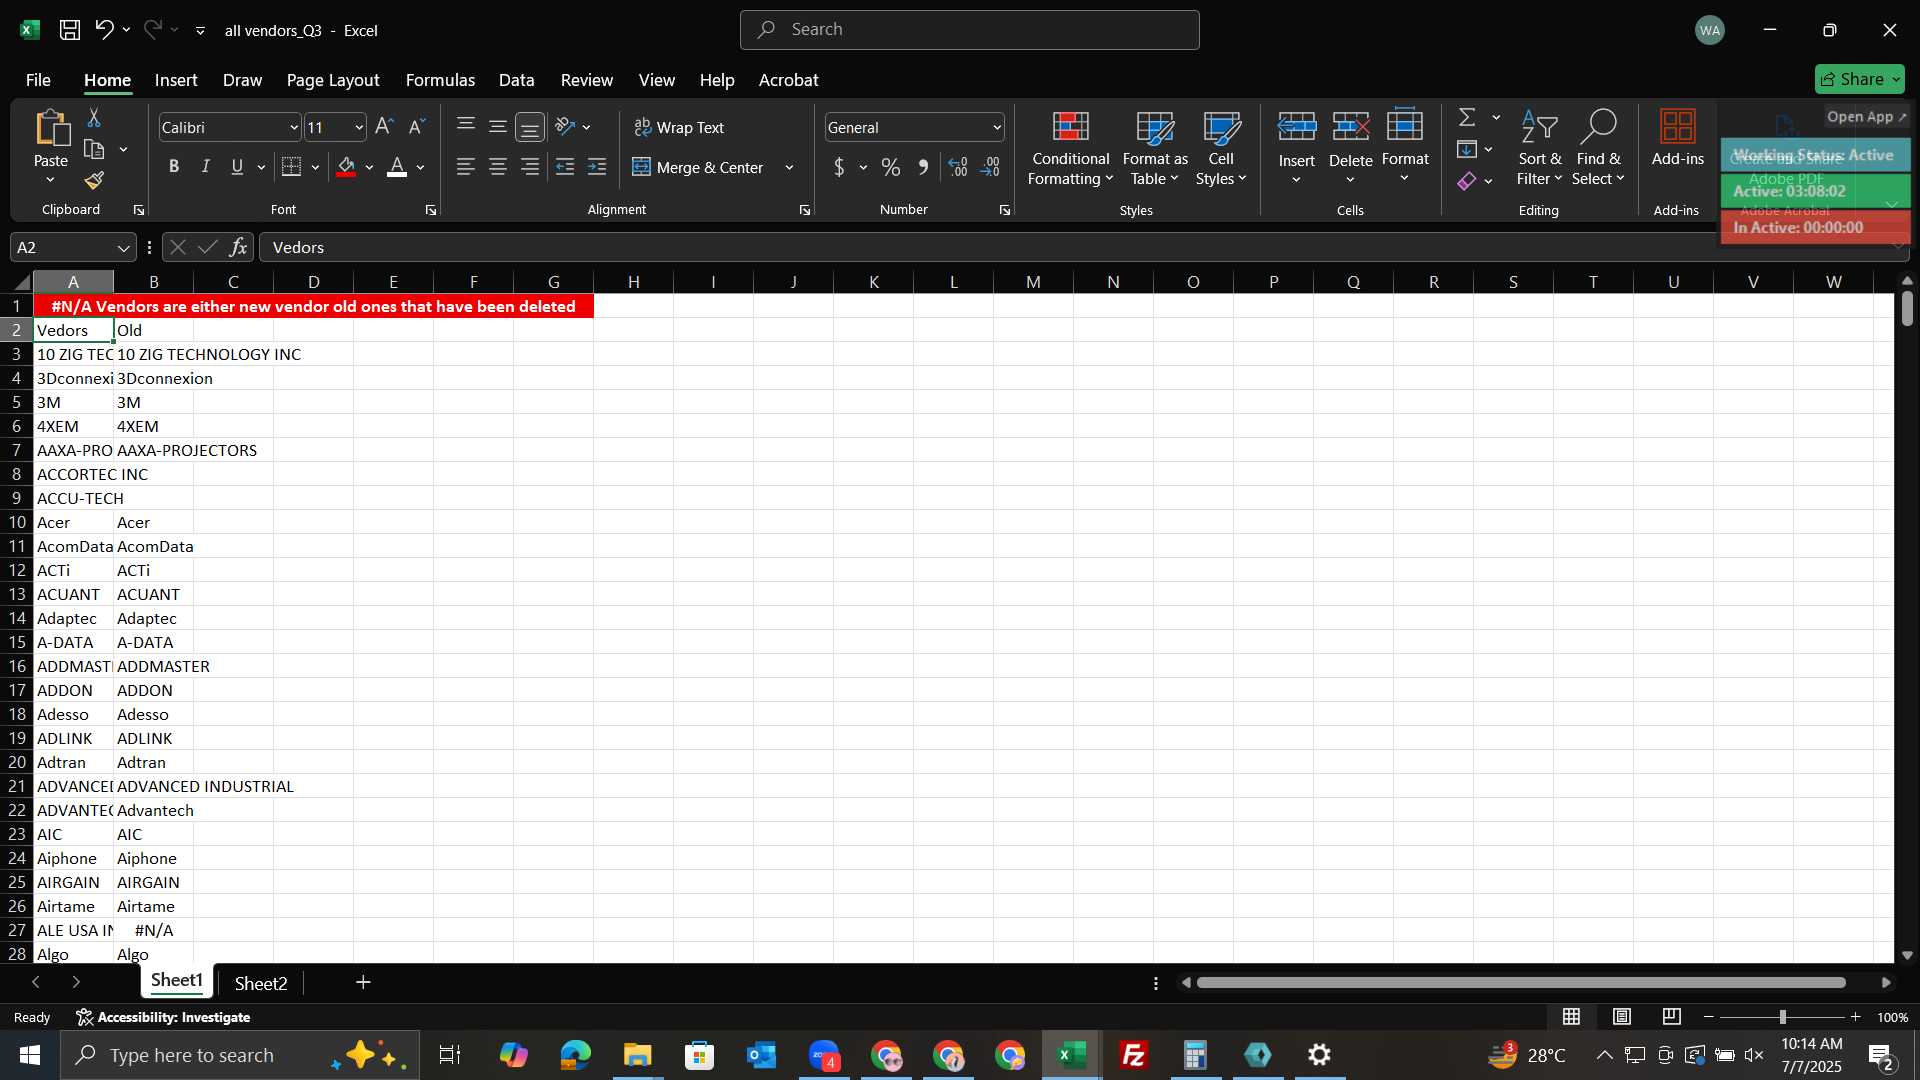Click the Fill down icon
Screen dimensions: 1920x1080
(1467, 149)
